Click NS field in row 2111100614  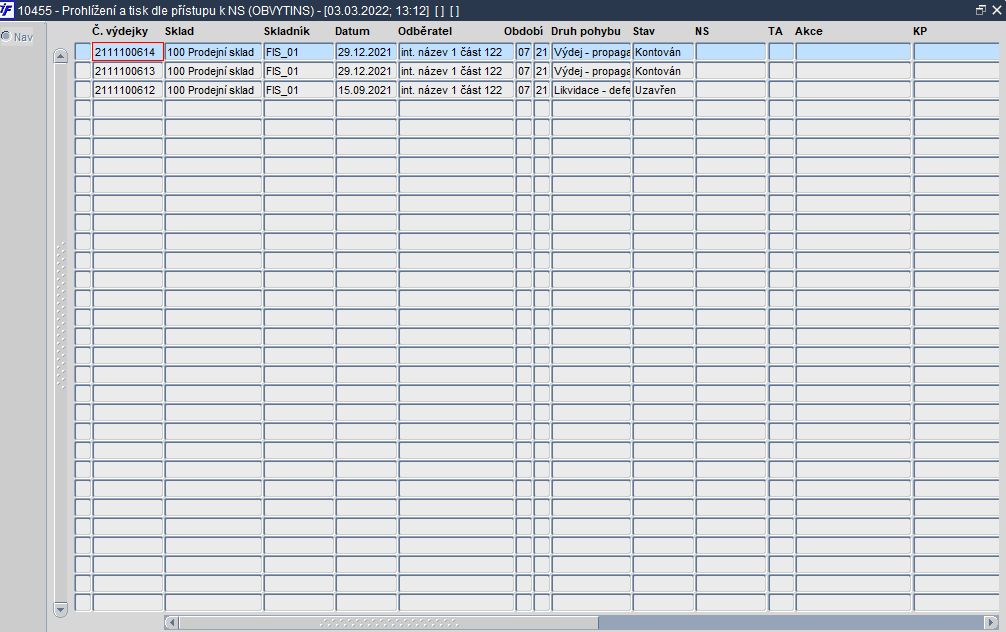click(x=731, y=52)
